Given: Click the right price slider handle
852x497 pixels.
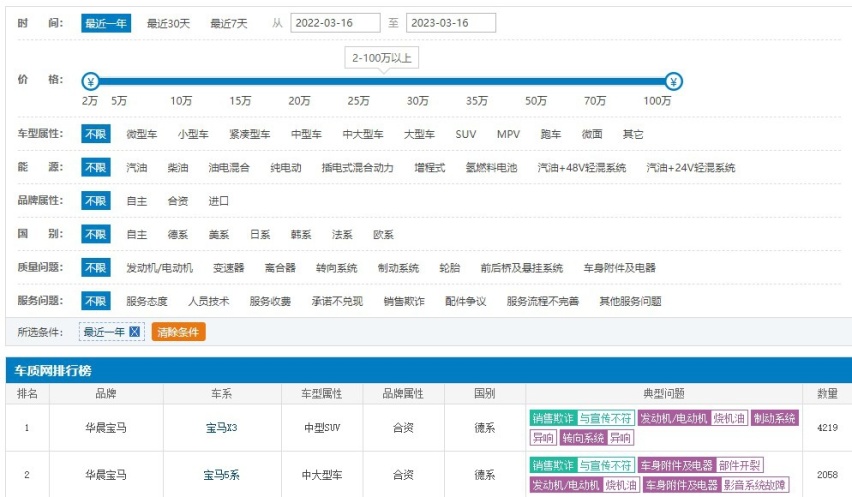Looking at the screenshot, I should (674, 82).
